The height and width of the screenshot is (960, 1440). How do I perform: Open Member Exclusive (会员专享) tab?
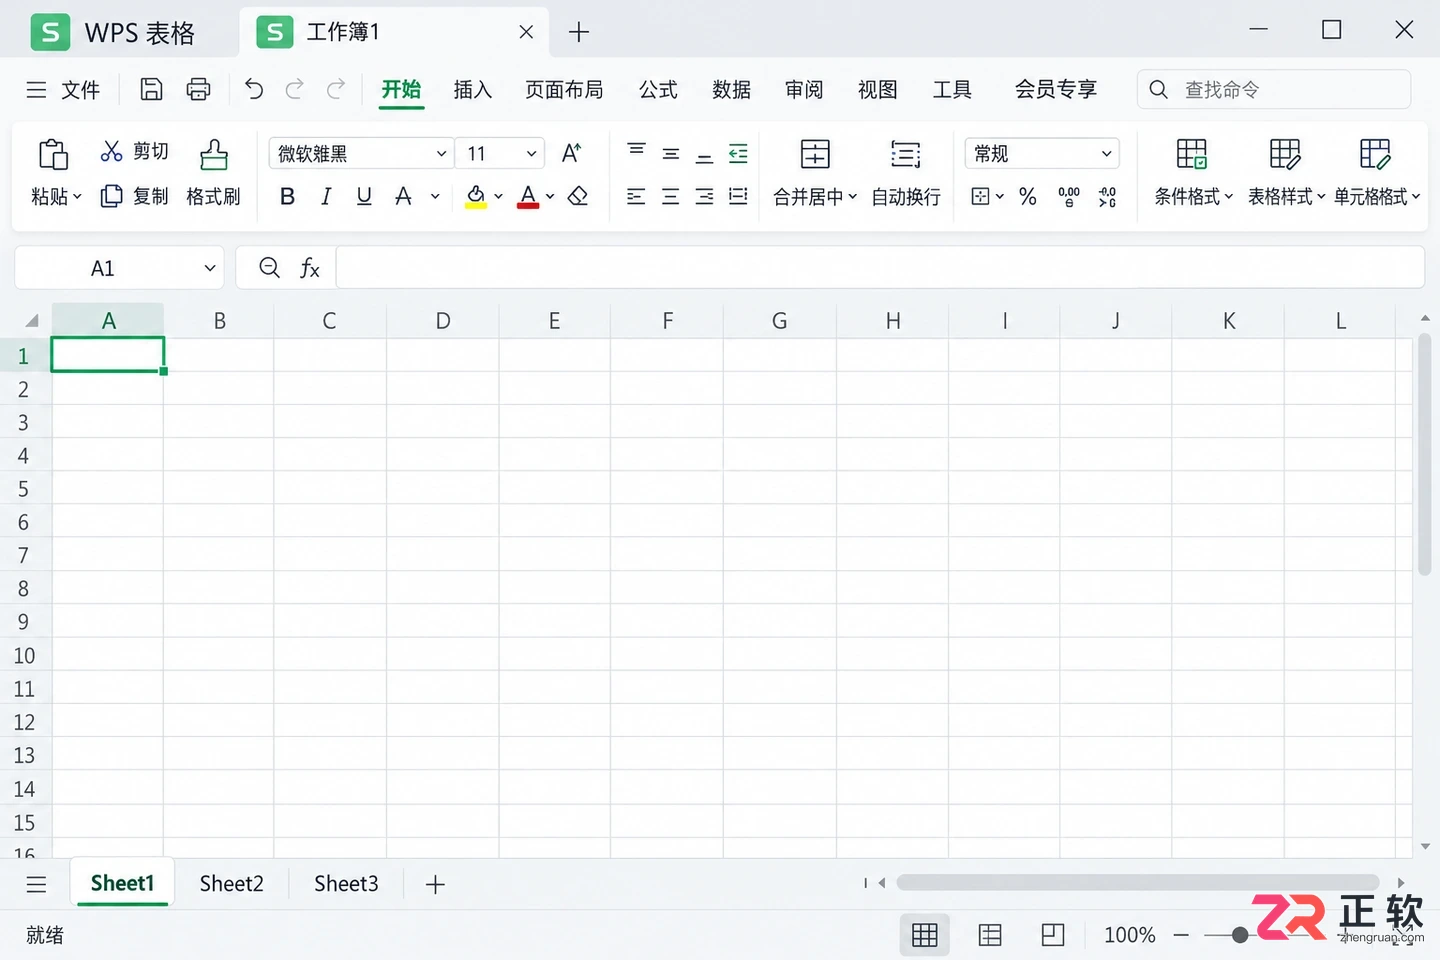(1056, 90)
